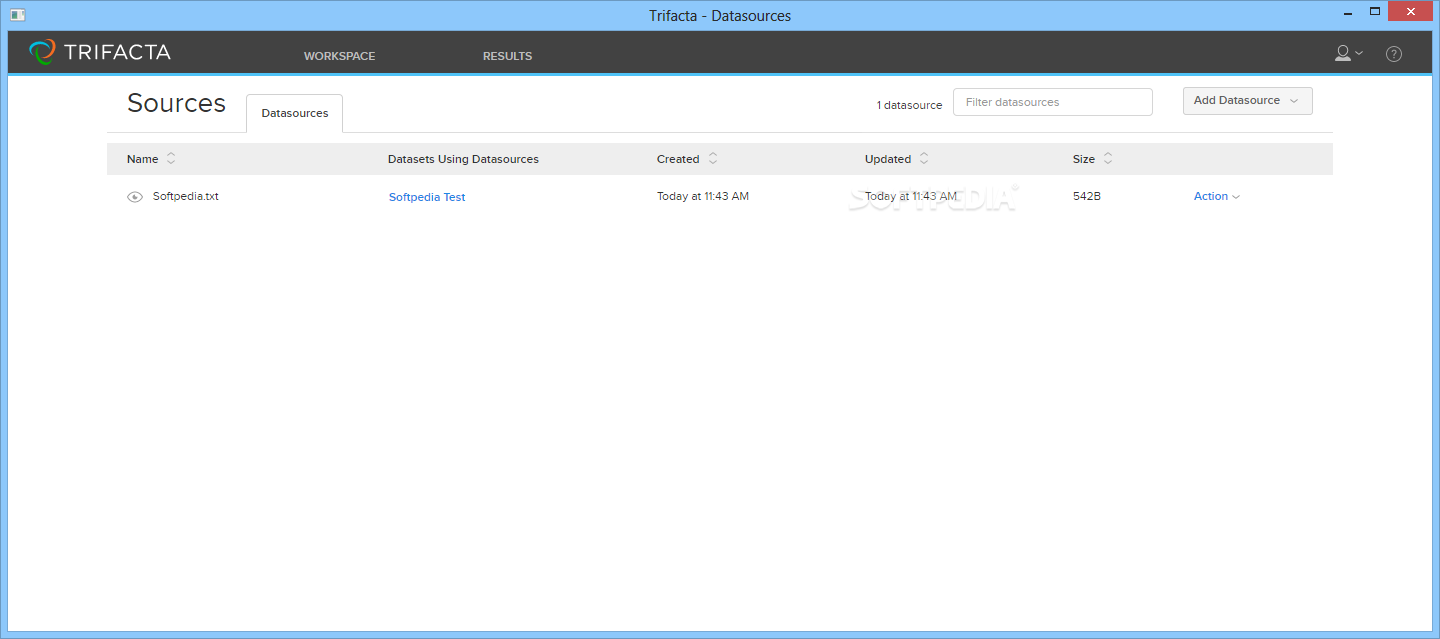Focus the Filter datasources field

(1052, 102)
